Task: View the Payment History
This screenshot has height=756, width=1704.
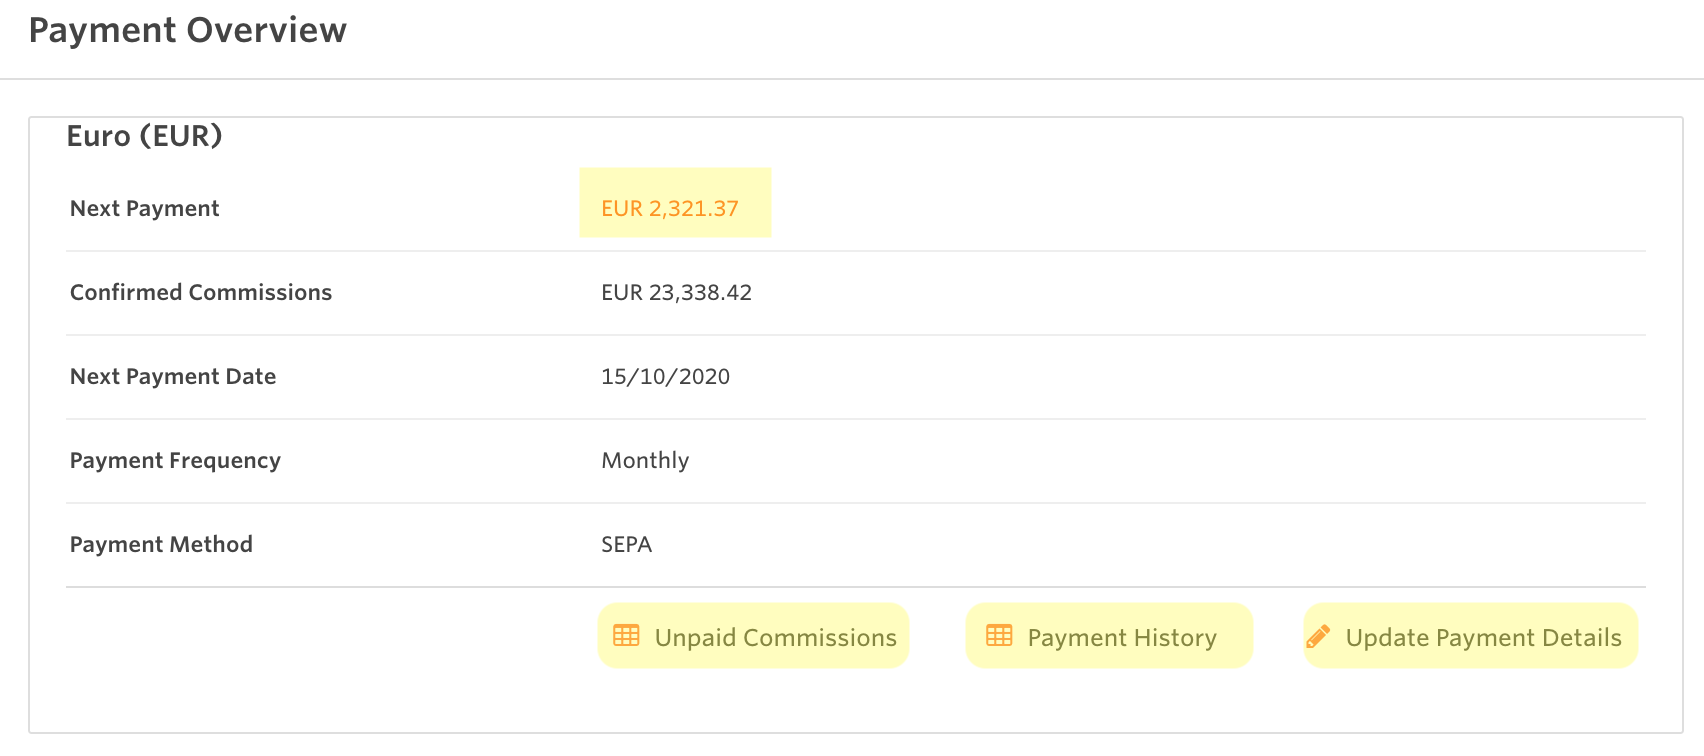Action: tap(1121, 638)
